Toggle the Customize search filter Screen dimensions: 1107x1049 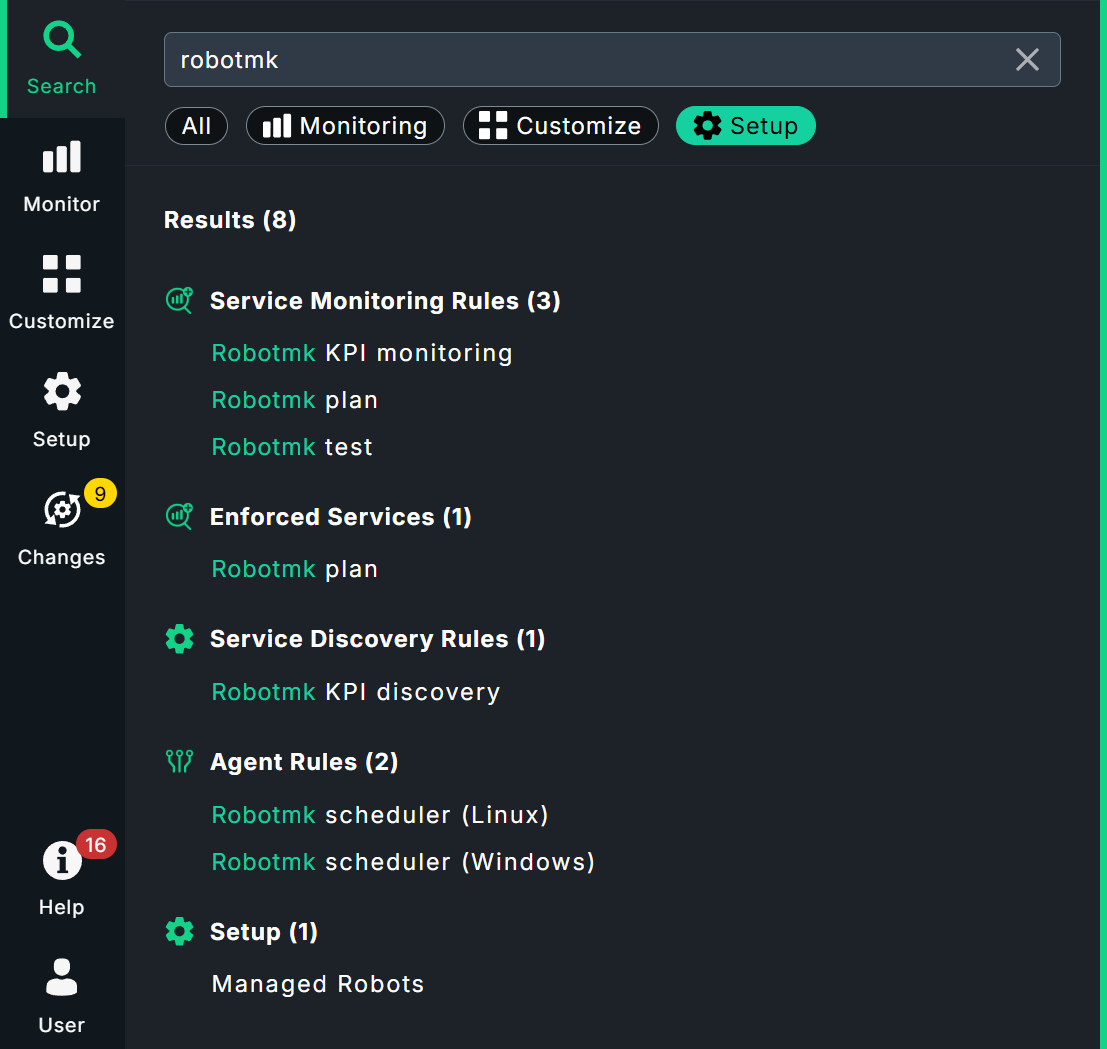click(560, 125)
